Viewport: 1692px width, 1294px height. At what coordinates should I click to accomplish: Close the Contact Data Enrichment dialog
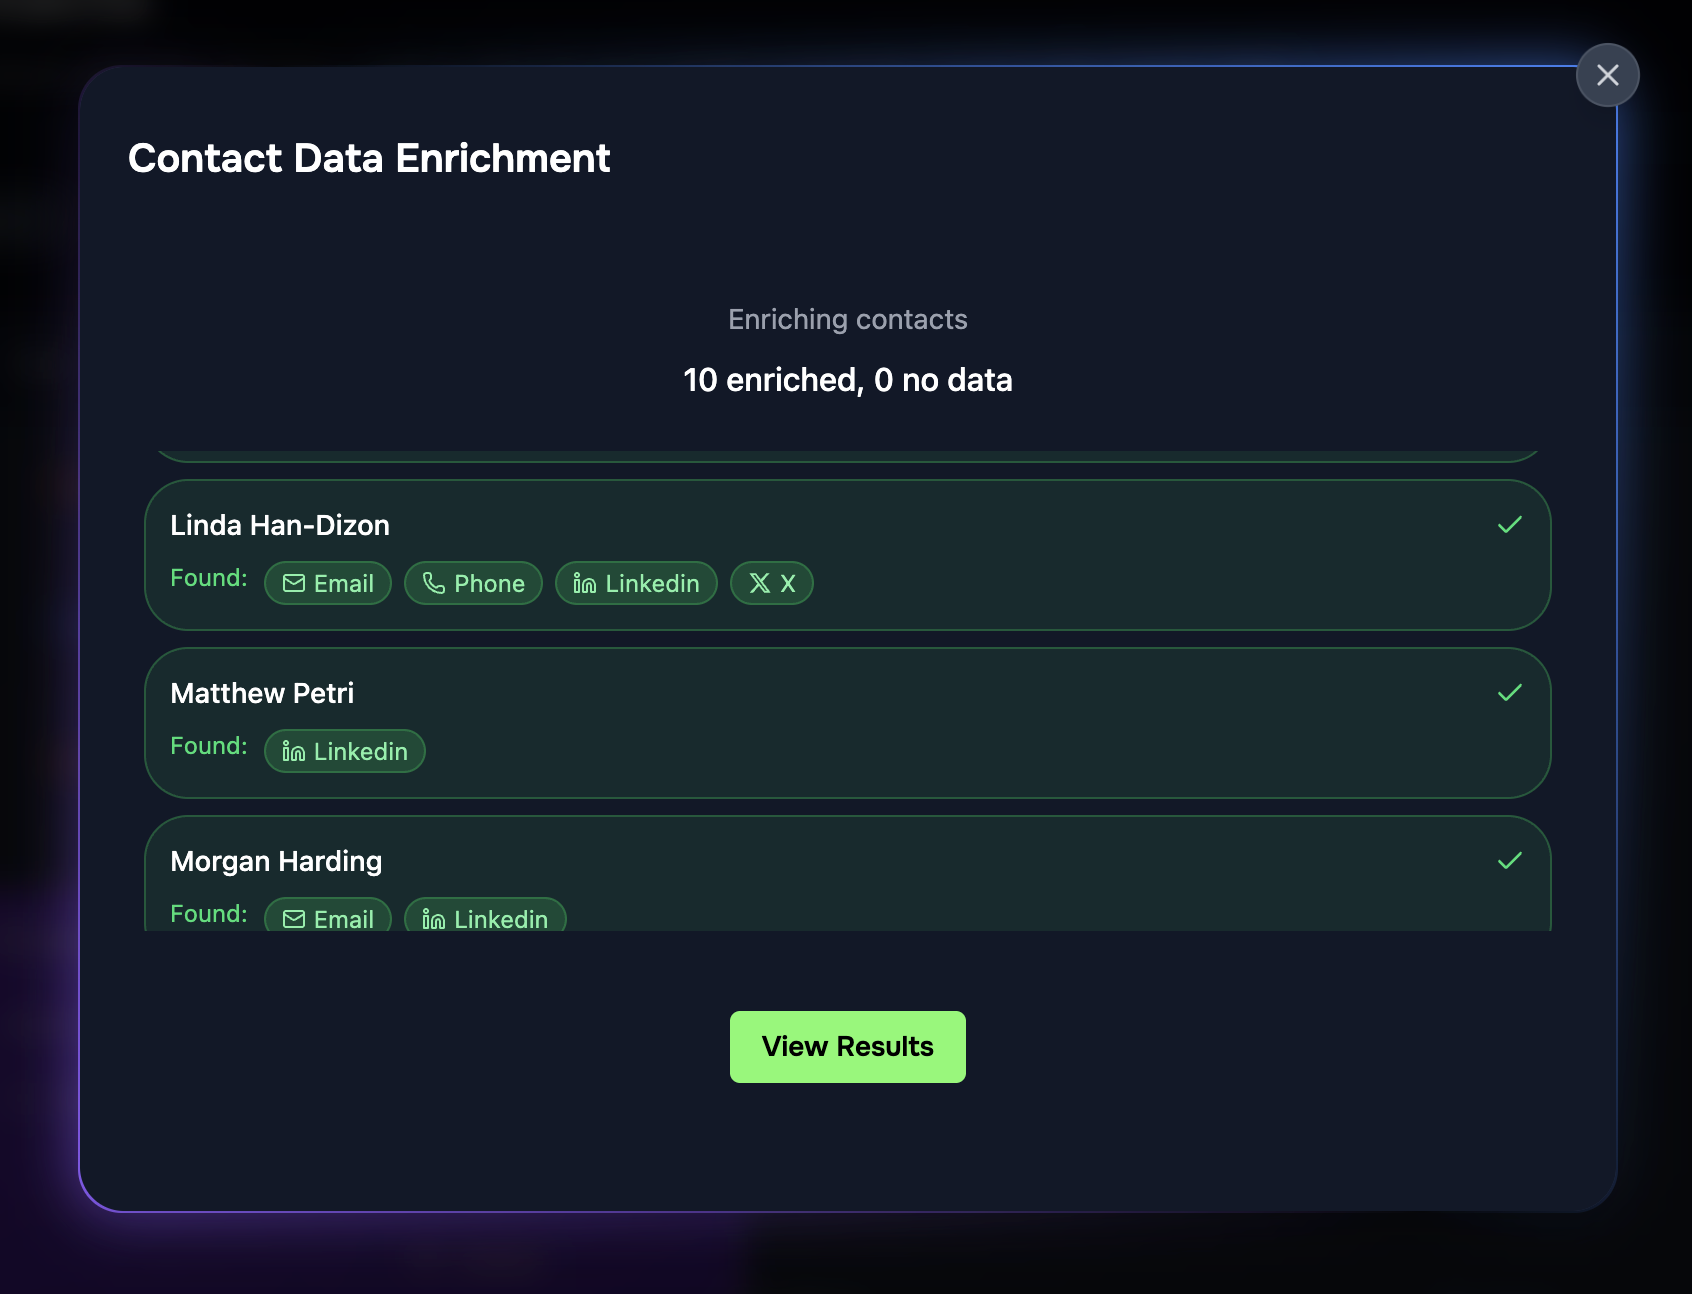tap(1607, 75)
